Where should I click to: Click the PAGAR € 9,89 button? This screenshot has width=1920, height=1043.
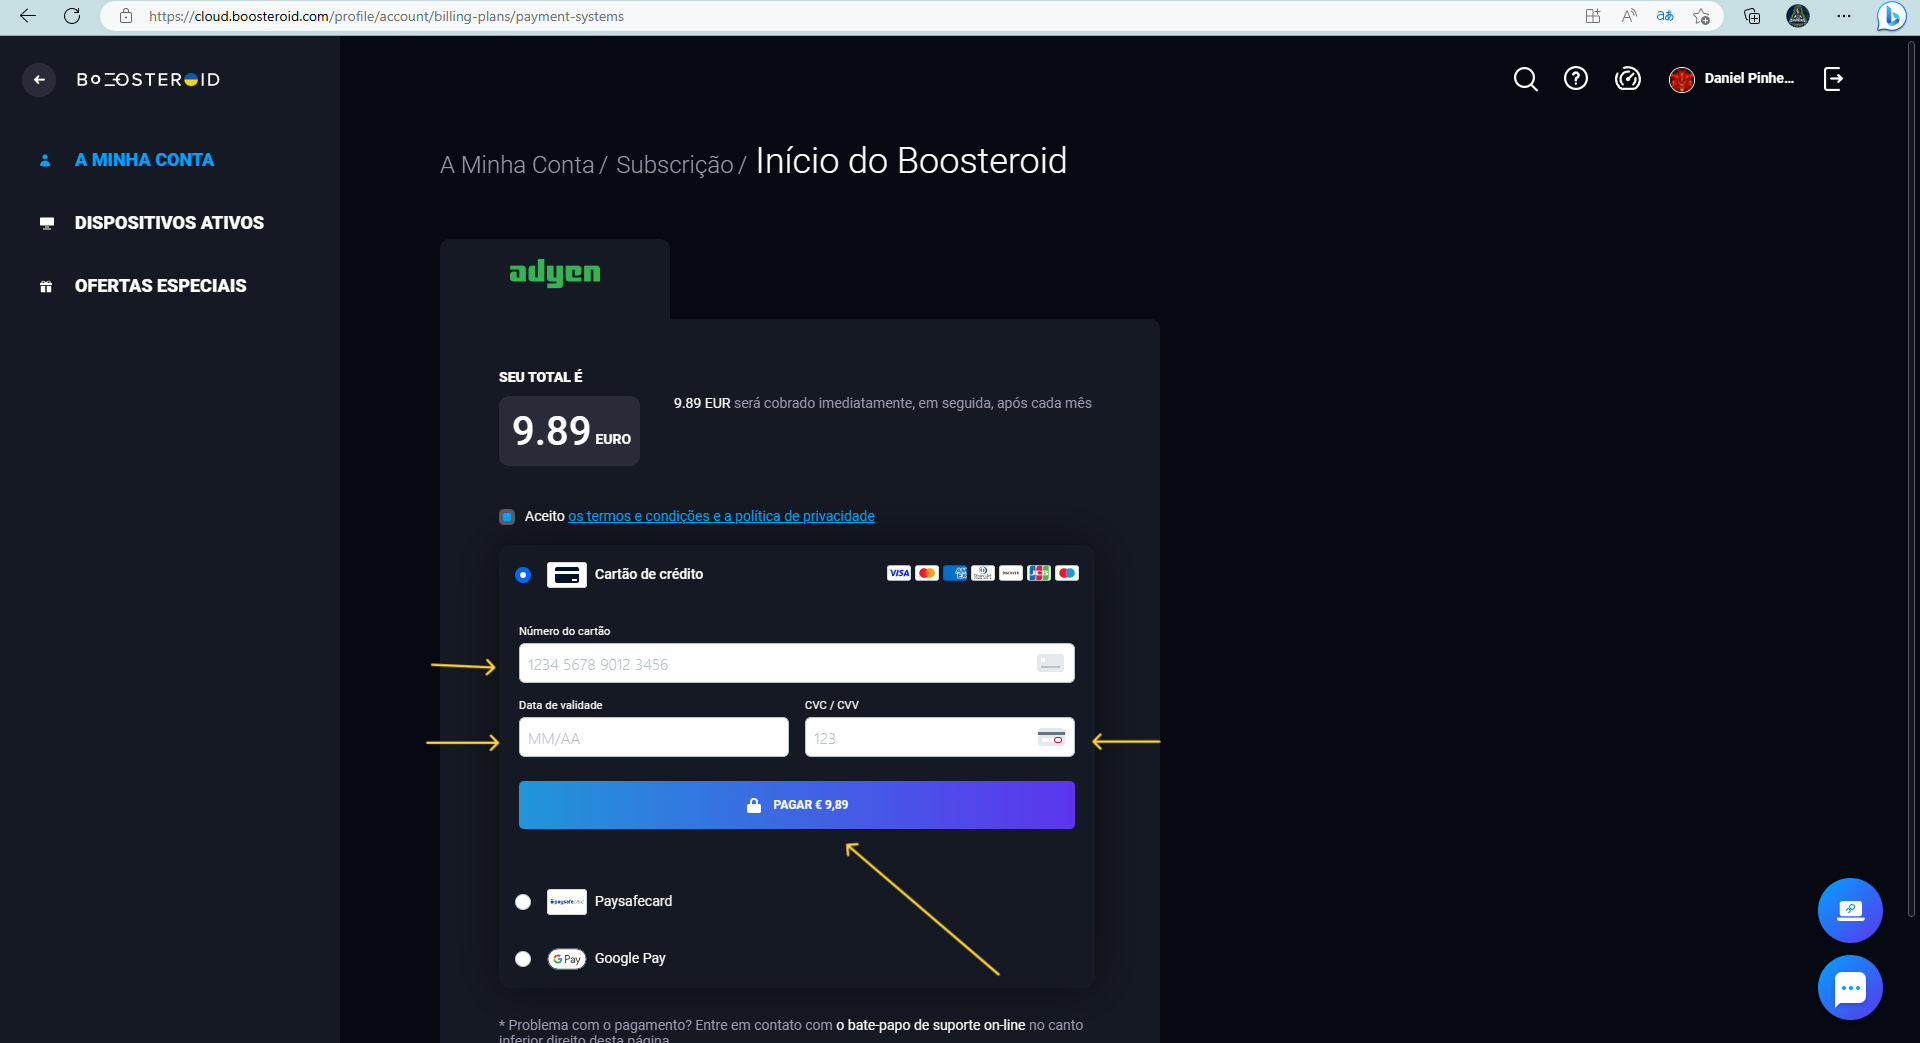pos(797,805)
